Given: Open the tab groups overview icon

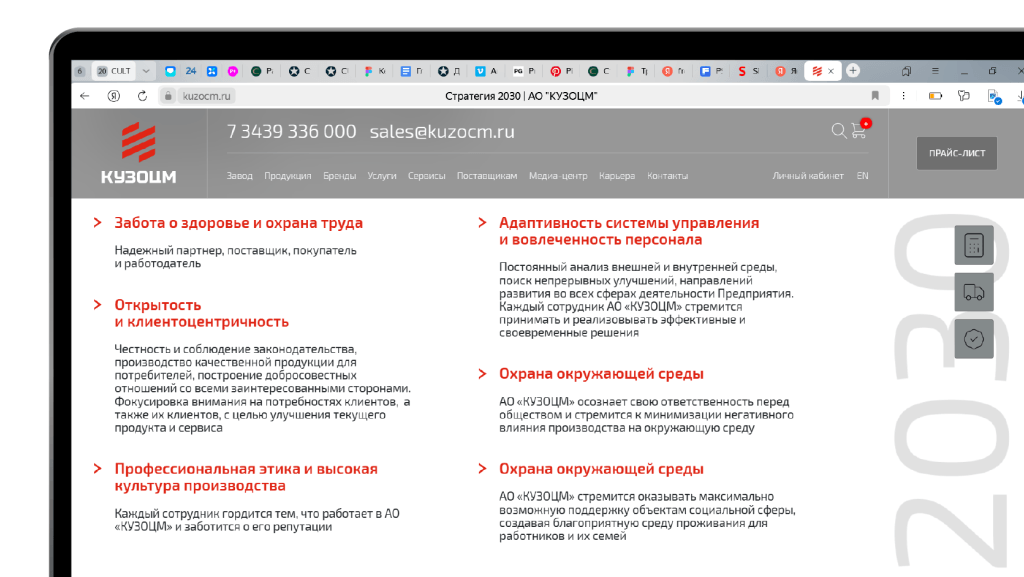Looking at the screenshot, I should pos(906,70).
